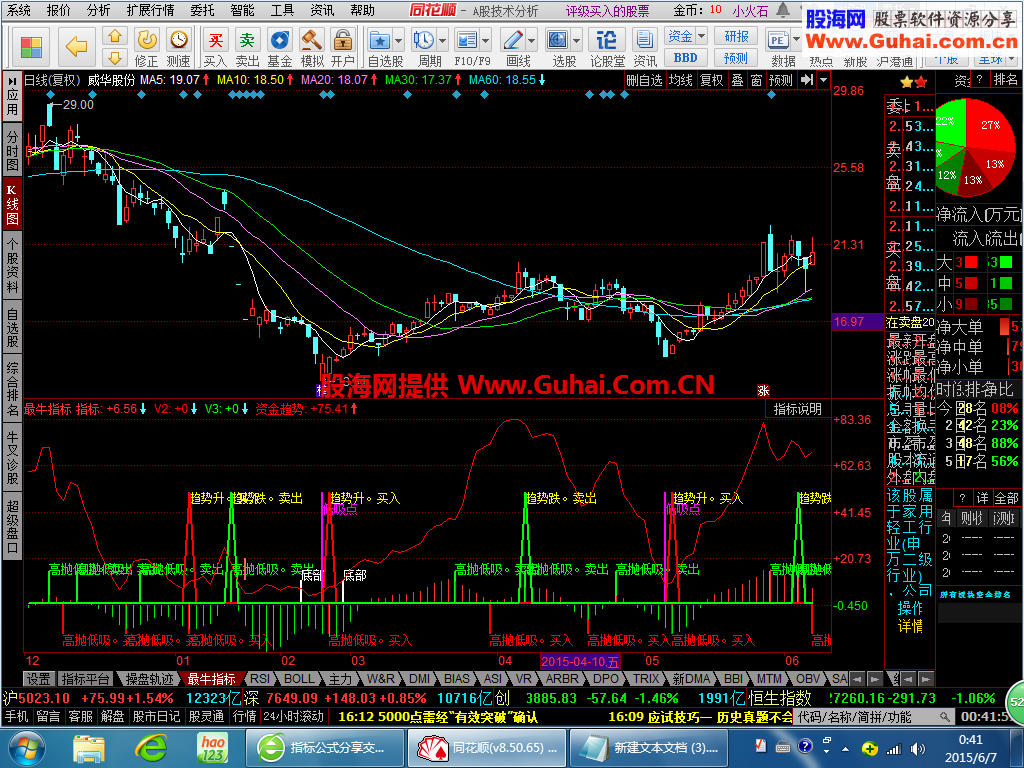Open Internet Explorer from taskbar

[152, 748]
